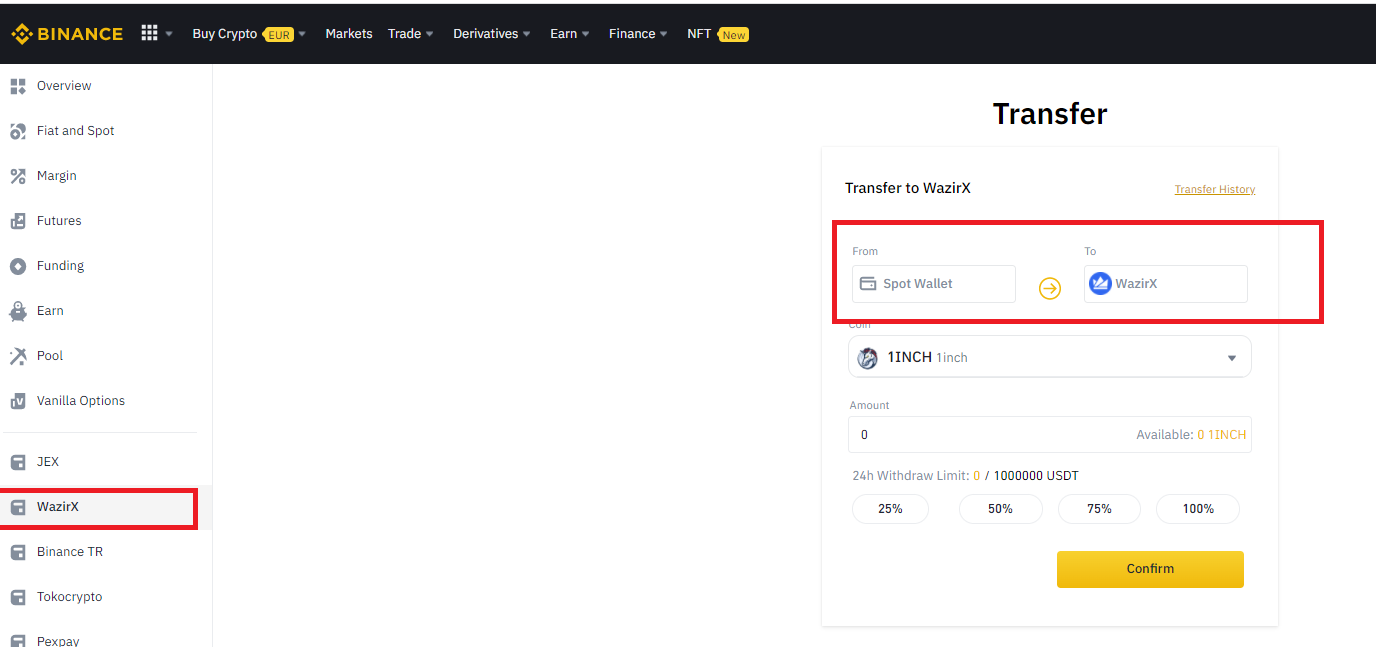This screenshot has width=1376, height=647.
Task: Click the Funding sidebar icon
Action: pos(18,266)
